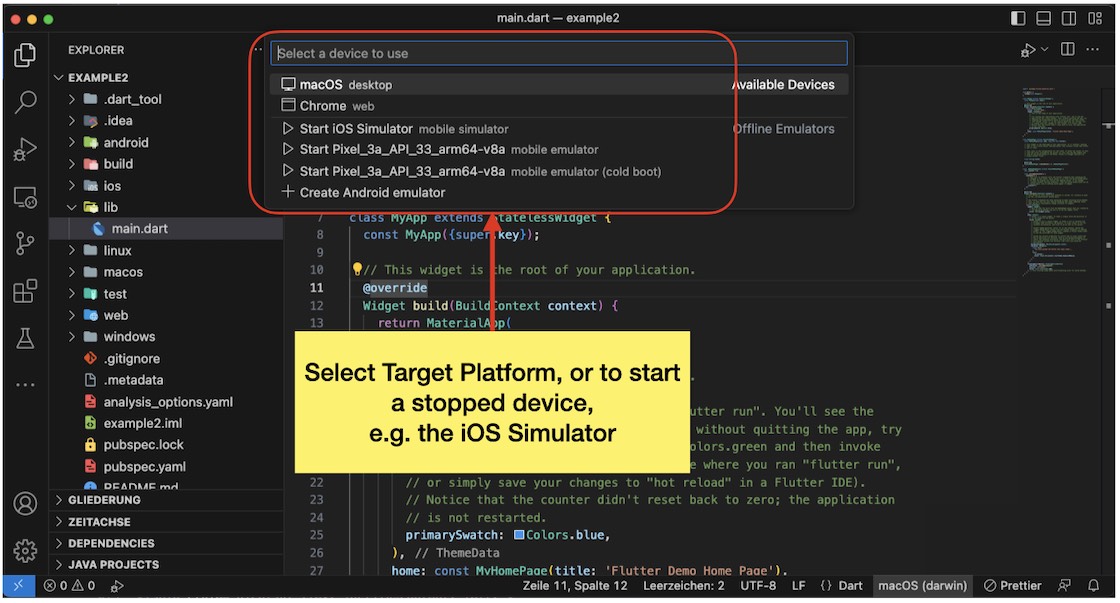Open the Manage settings gear
The width and height of the screenshot is (1120, 603).
25,551
